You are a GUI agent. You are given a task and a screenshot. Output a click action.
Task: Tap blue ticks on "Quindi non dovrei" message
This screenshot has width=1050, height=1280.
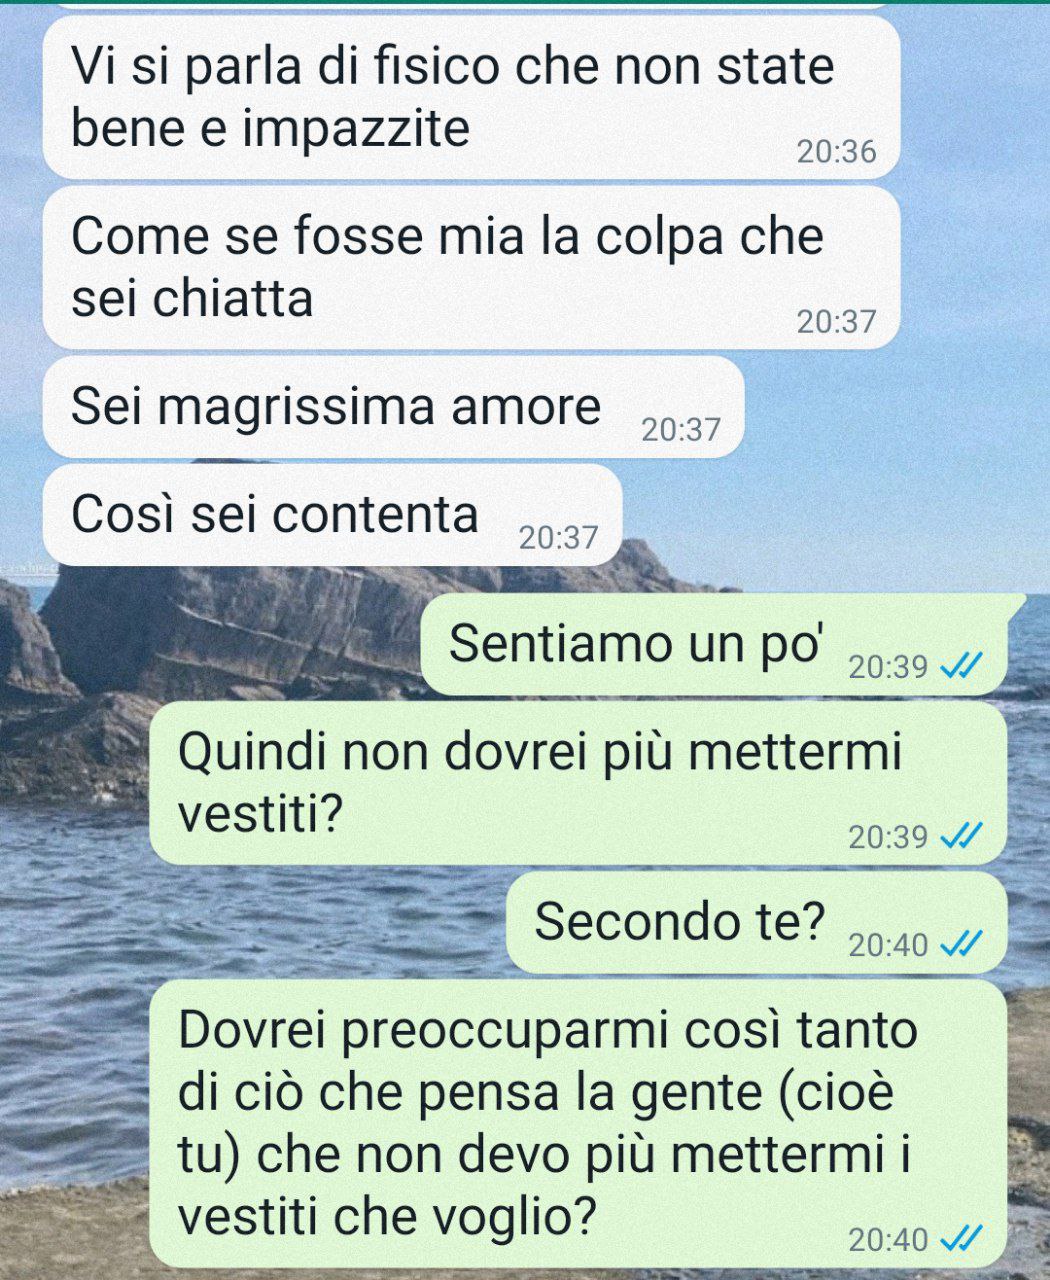(964, 835)
